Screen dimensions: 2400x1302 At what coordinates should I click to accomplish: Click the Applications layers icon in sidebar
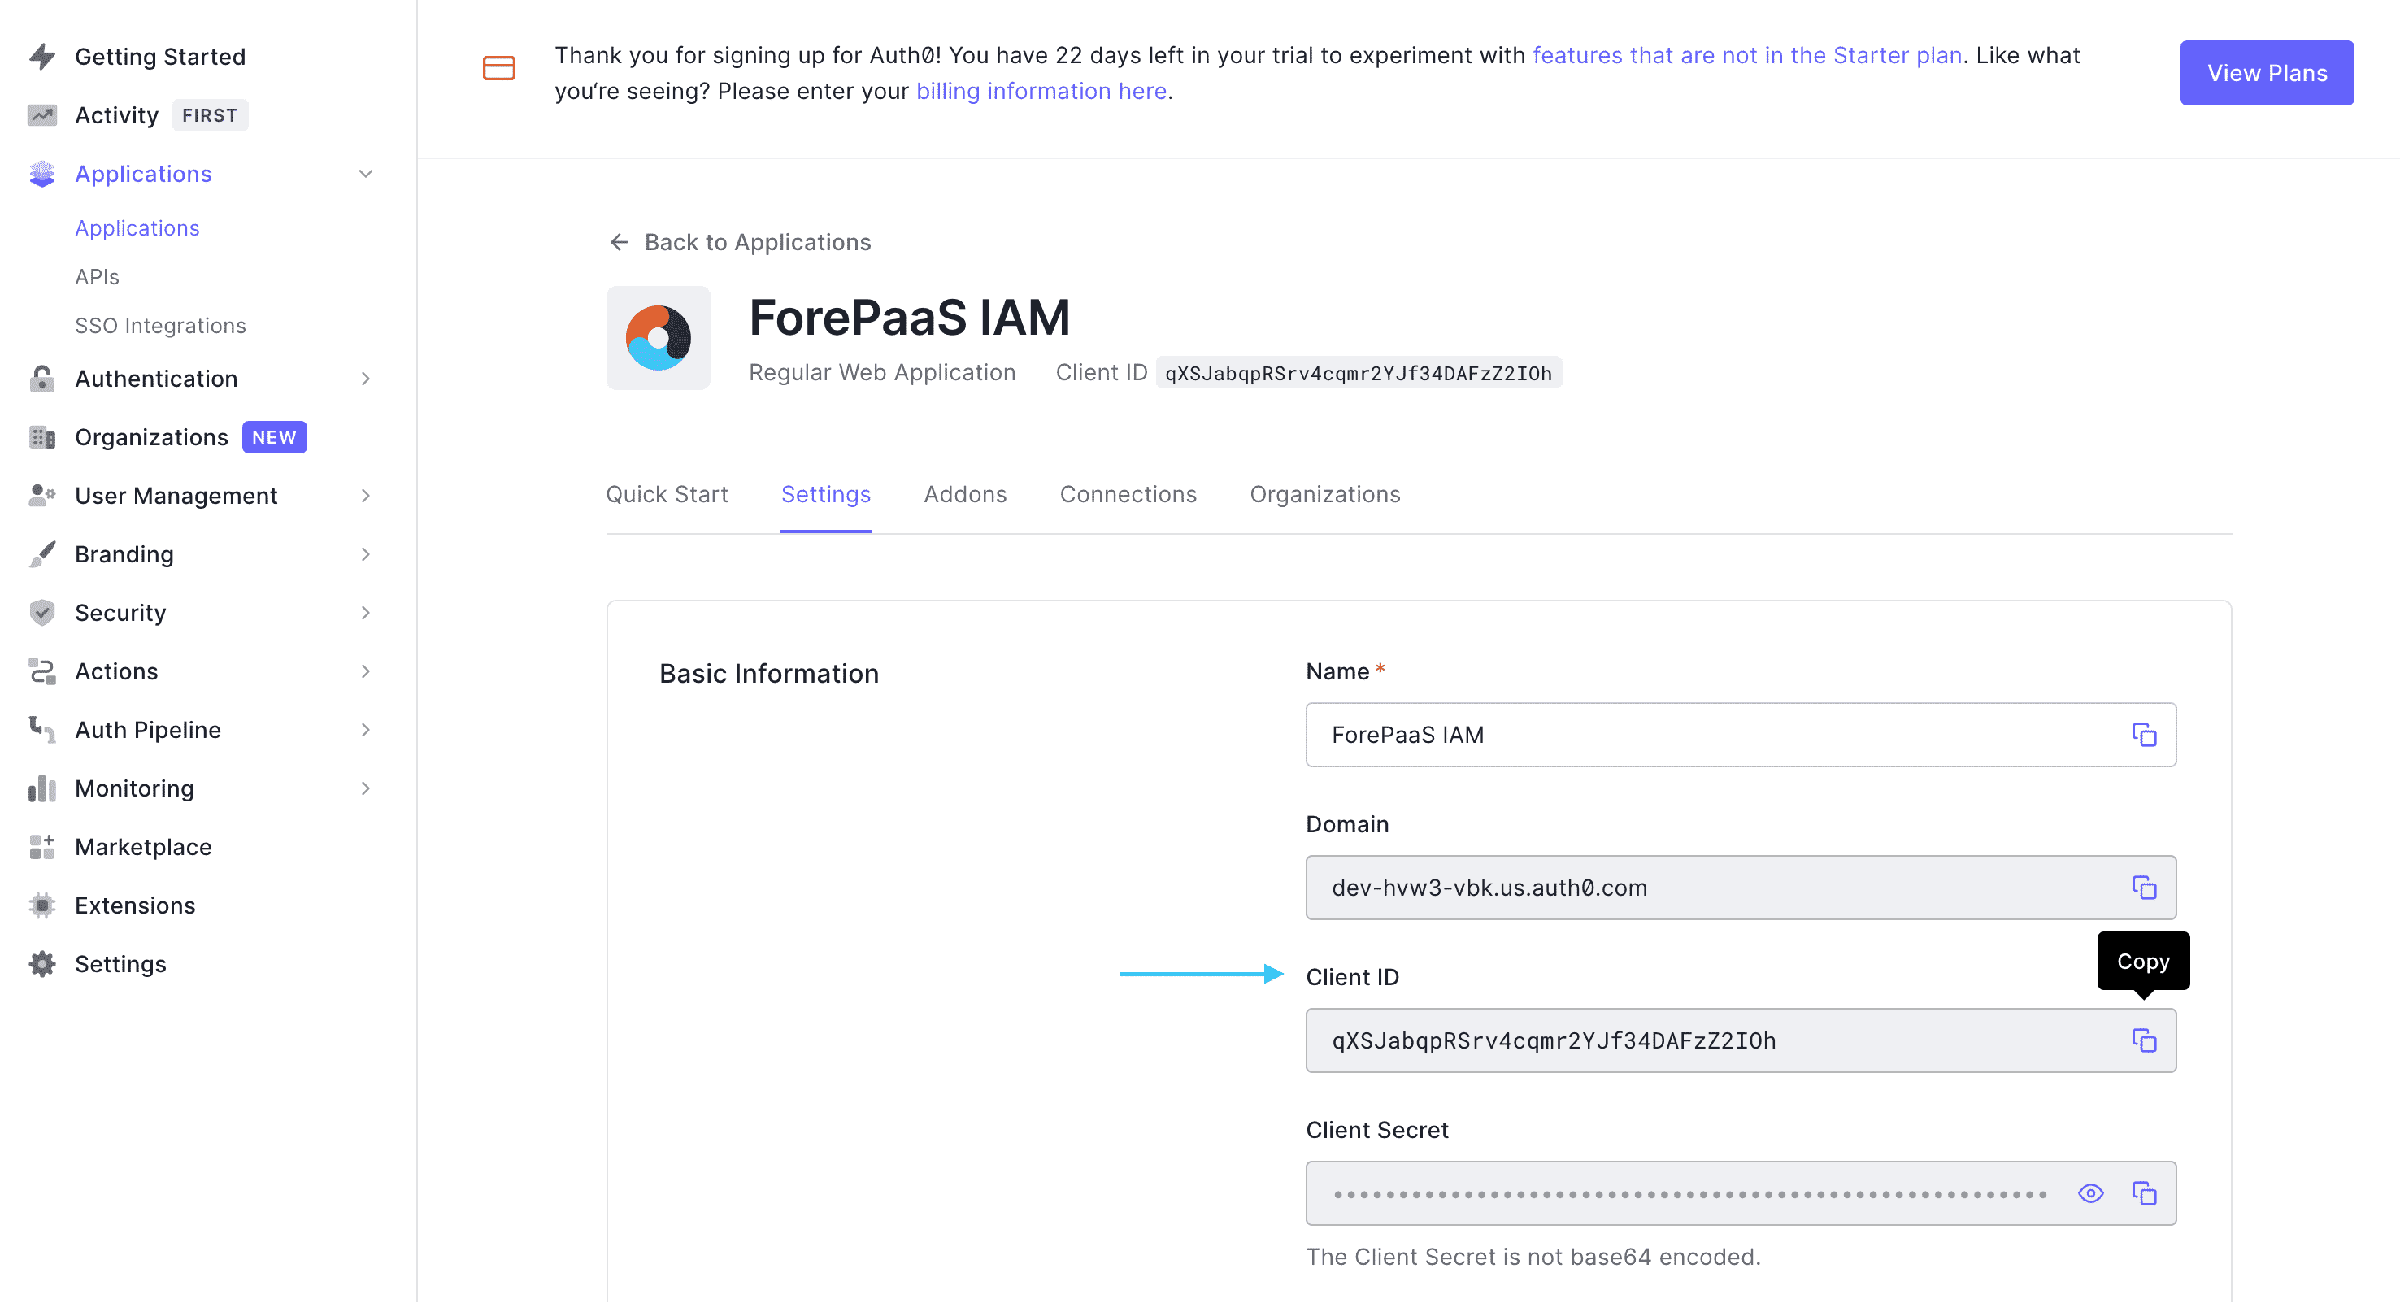(x=42, y=174)
